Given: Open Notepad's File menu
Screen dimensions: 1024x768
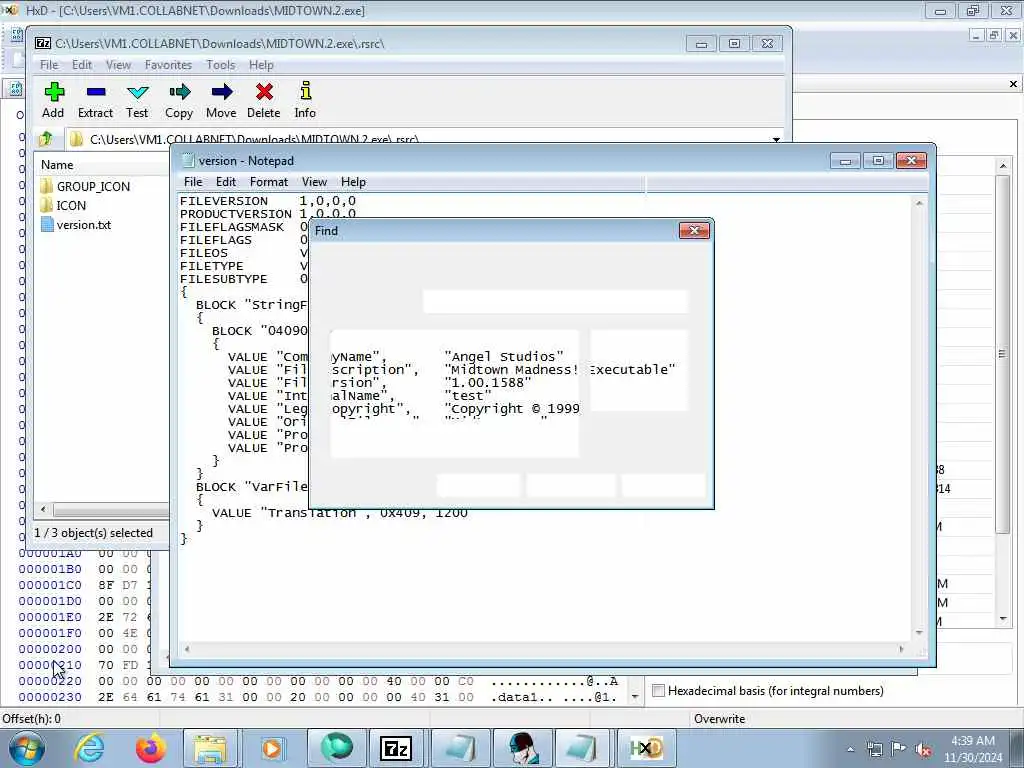Looking at the screenshot, I should pos(193,182).
